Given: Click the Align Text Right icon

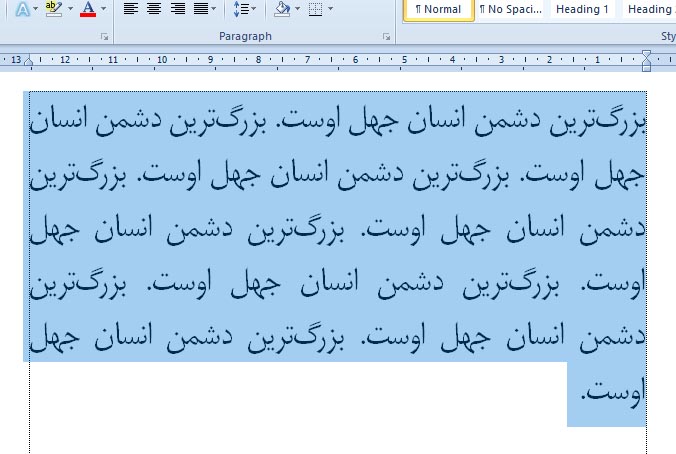Looking at the screenshot, I should [x=177, y=9].
